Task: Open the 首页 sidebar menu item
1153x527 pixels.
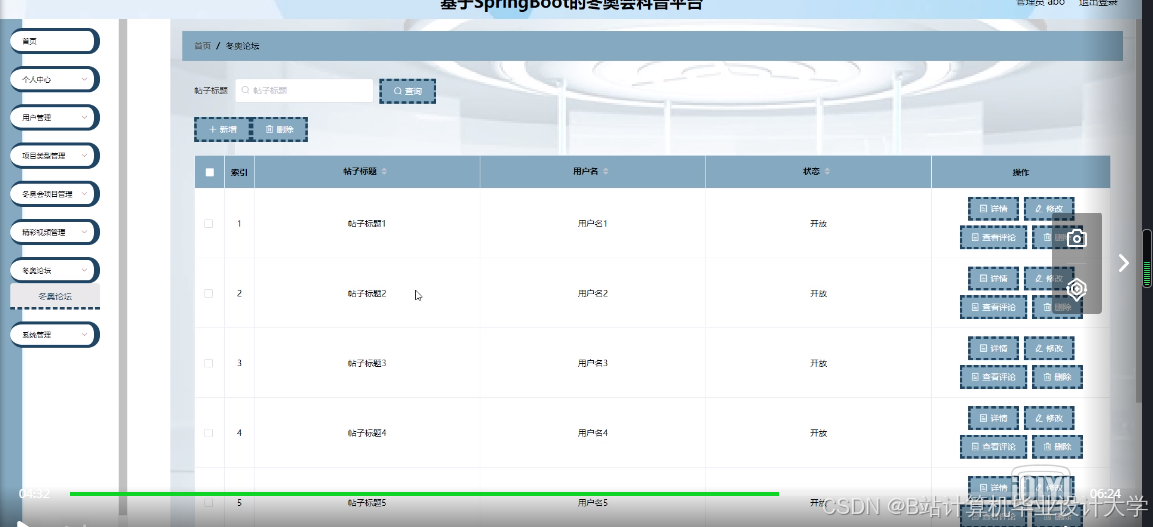Action: click(54, 41)
